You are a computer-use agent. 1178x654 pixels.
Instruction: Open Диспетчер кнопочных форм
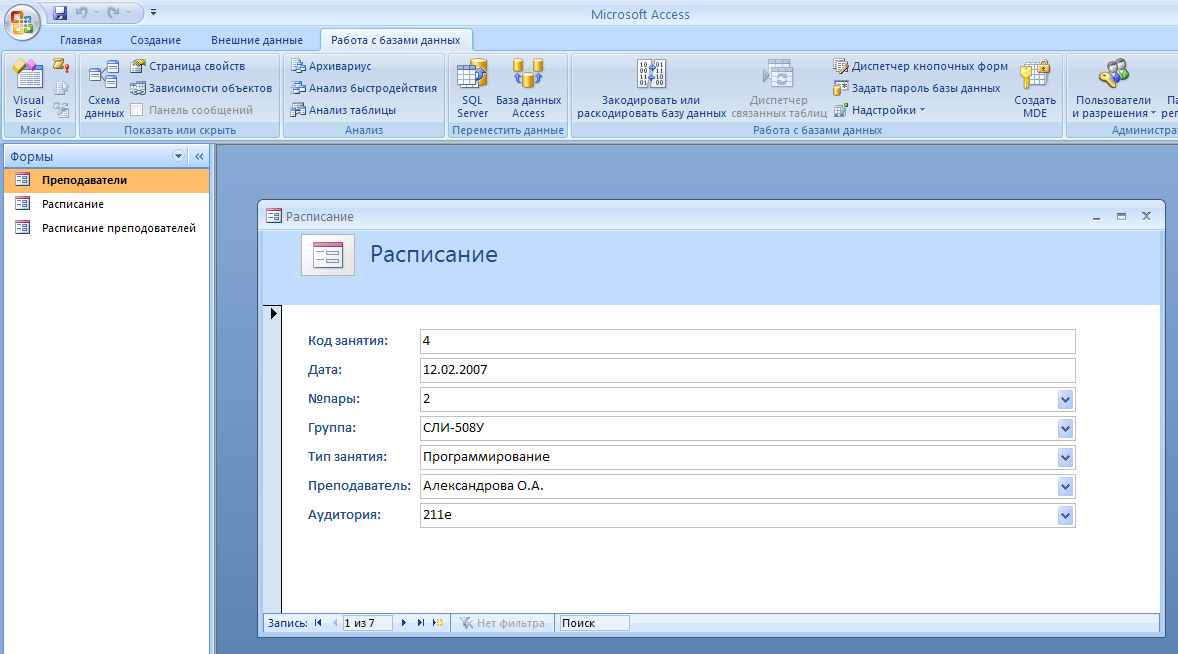pos(920,66)
